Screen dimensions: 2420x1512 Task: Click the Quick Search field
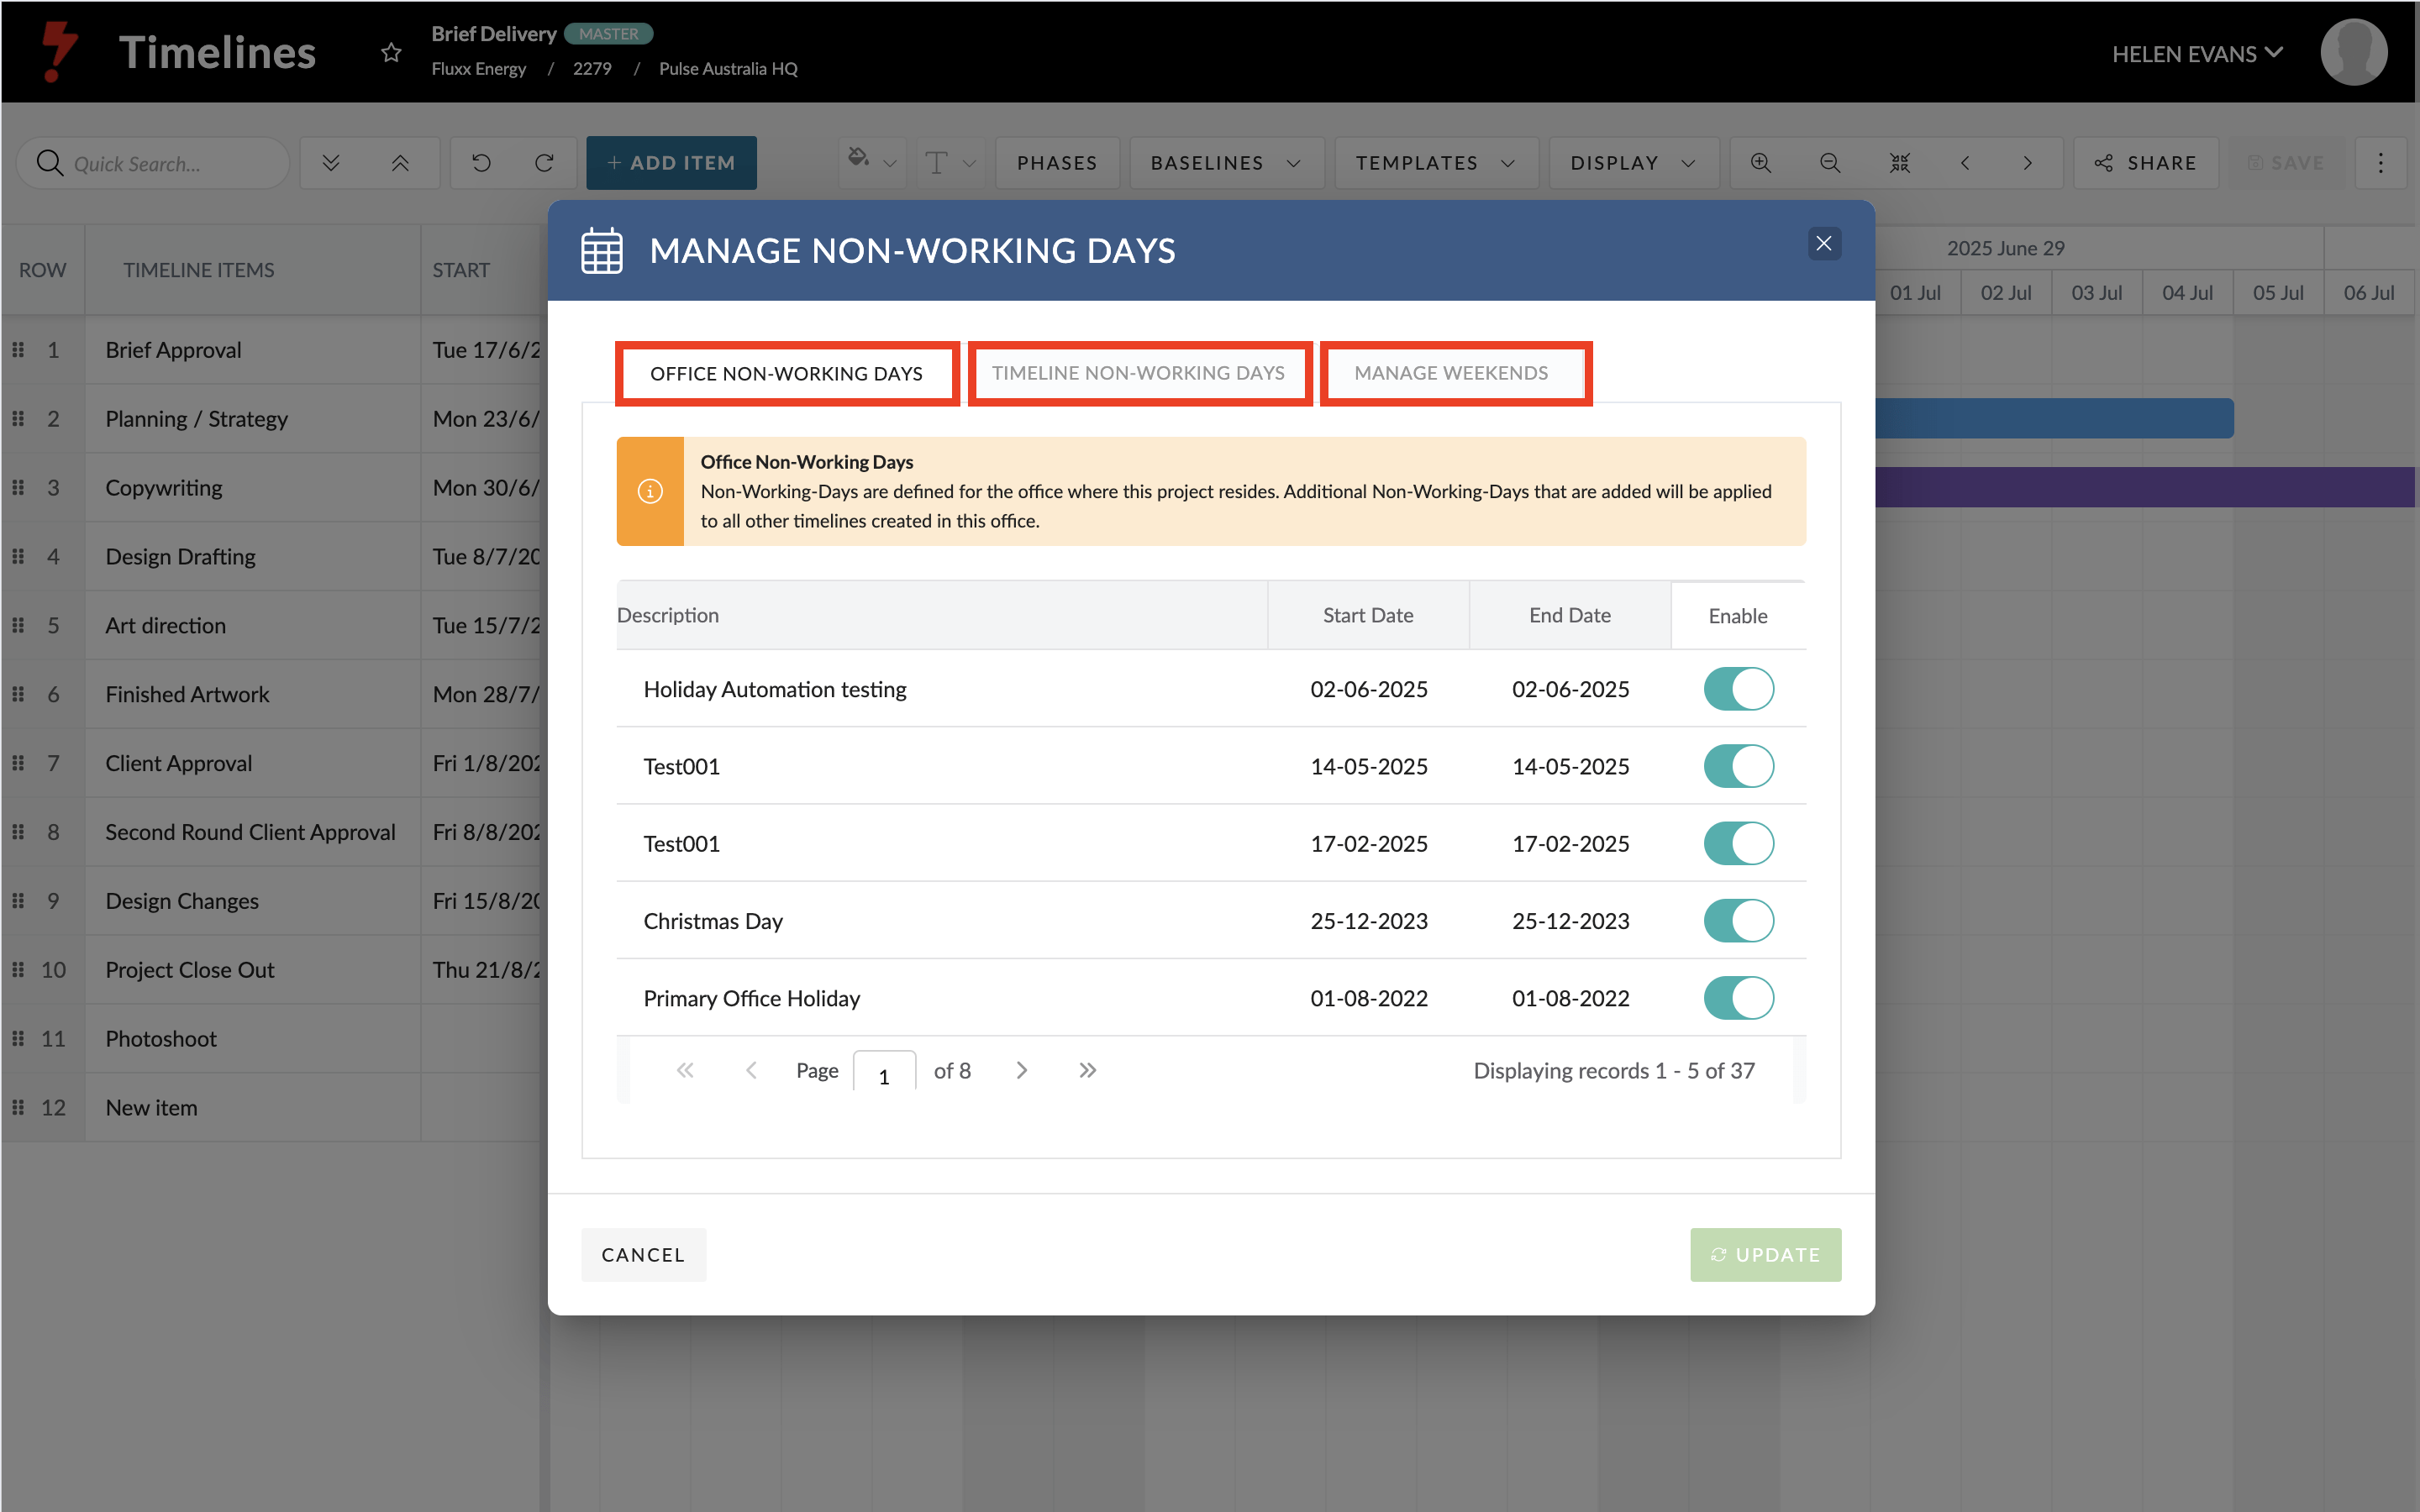click(153, 163)
